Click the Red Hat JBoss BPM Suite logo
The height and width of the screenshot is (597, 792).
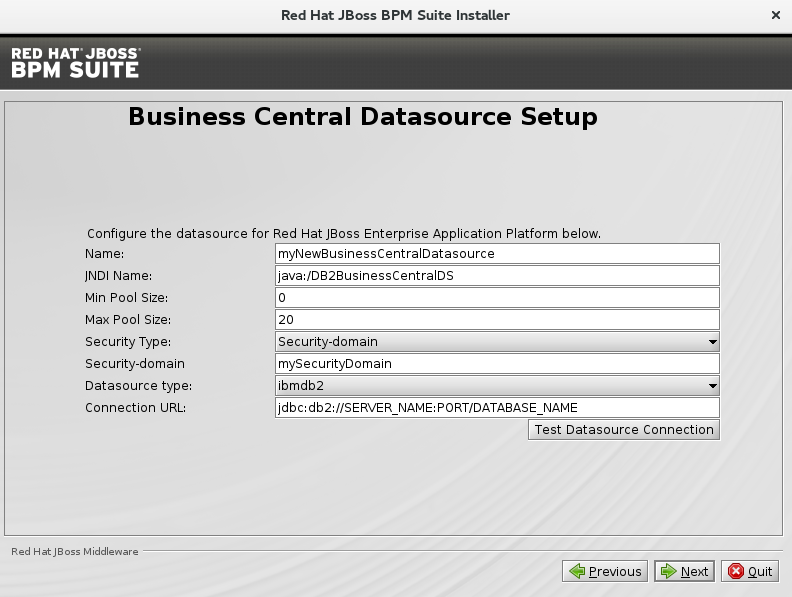click(76, 63)
